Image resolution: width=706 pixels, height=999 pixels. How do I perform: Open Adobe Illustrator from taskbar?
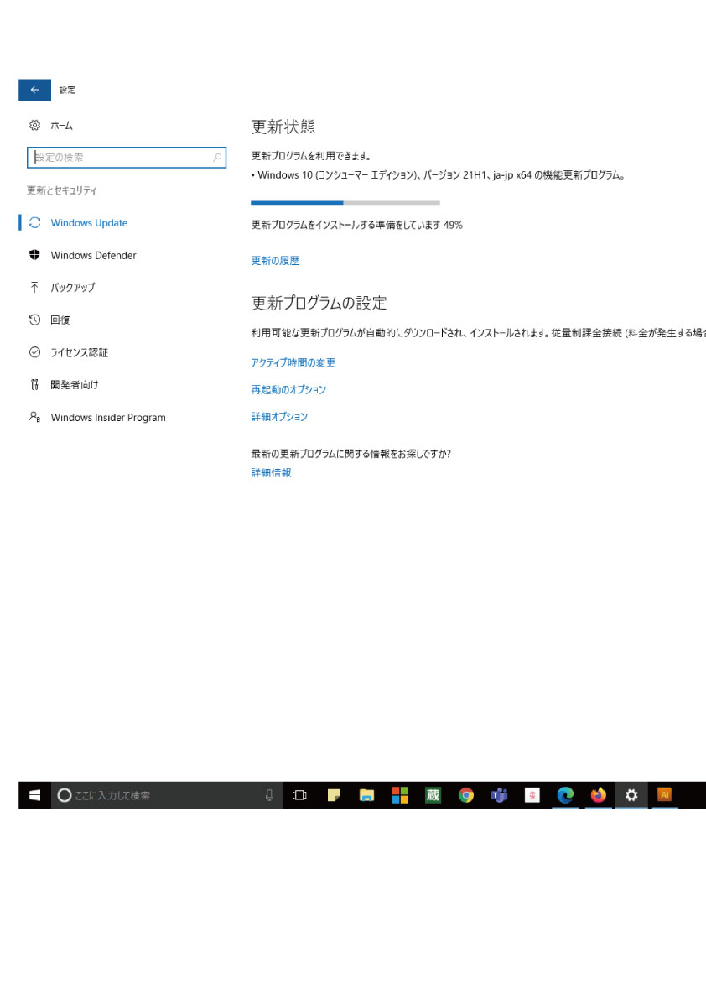pyautogui.click(x=665, y=795)
